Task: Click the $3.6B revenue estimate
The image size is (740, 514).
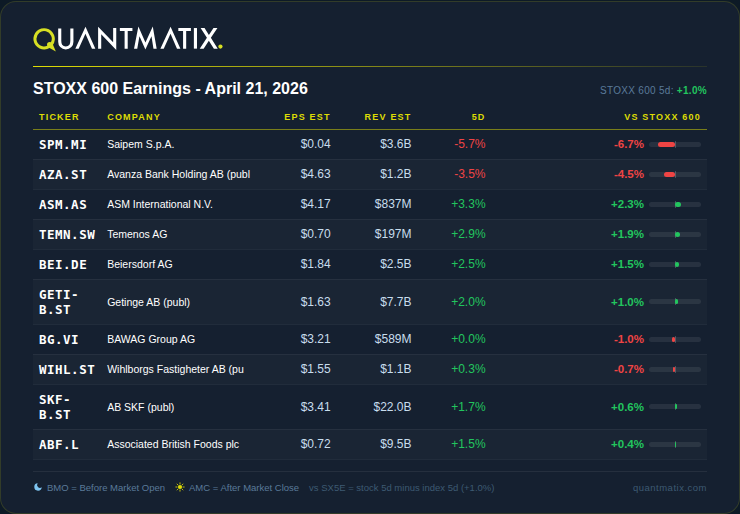Action: point(396,144)
